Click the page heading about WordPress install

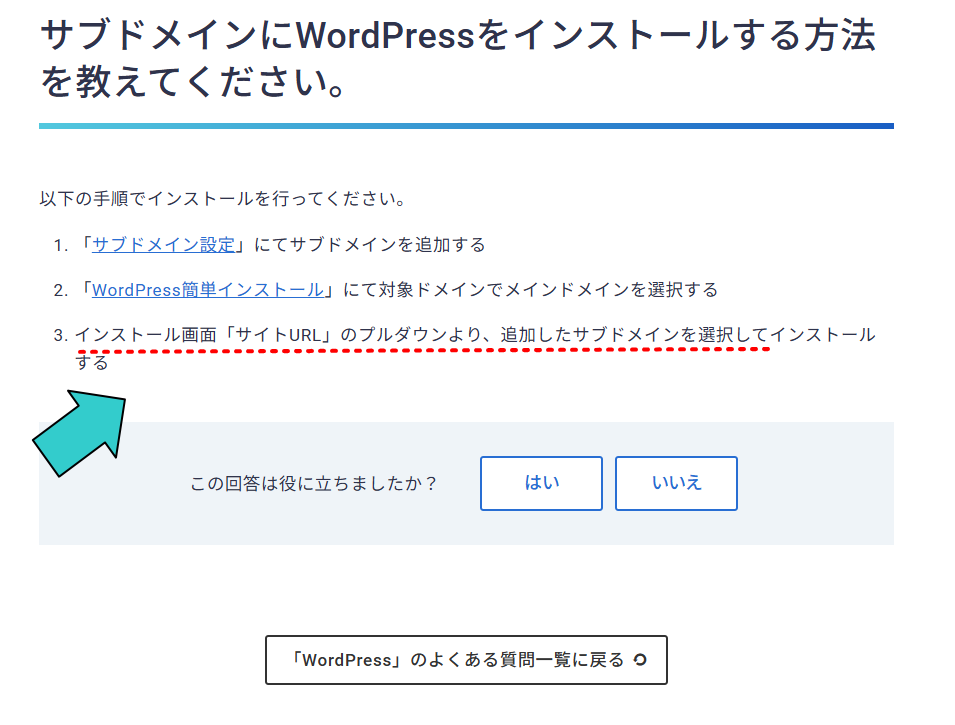coord(457,60)
